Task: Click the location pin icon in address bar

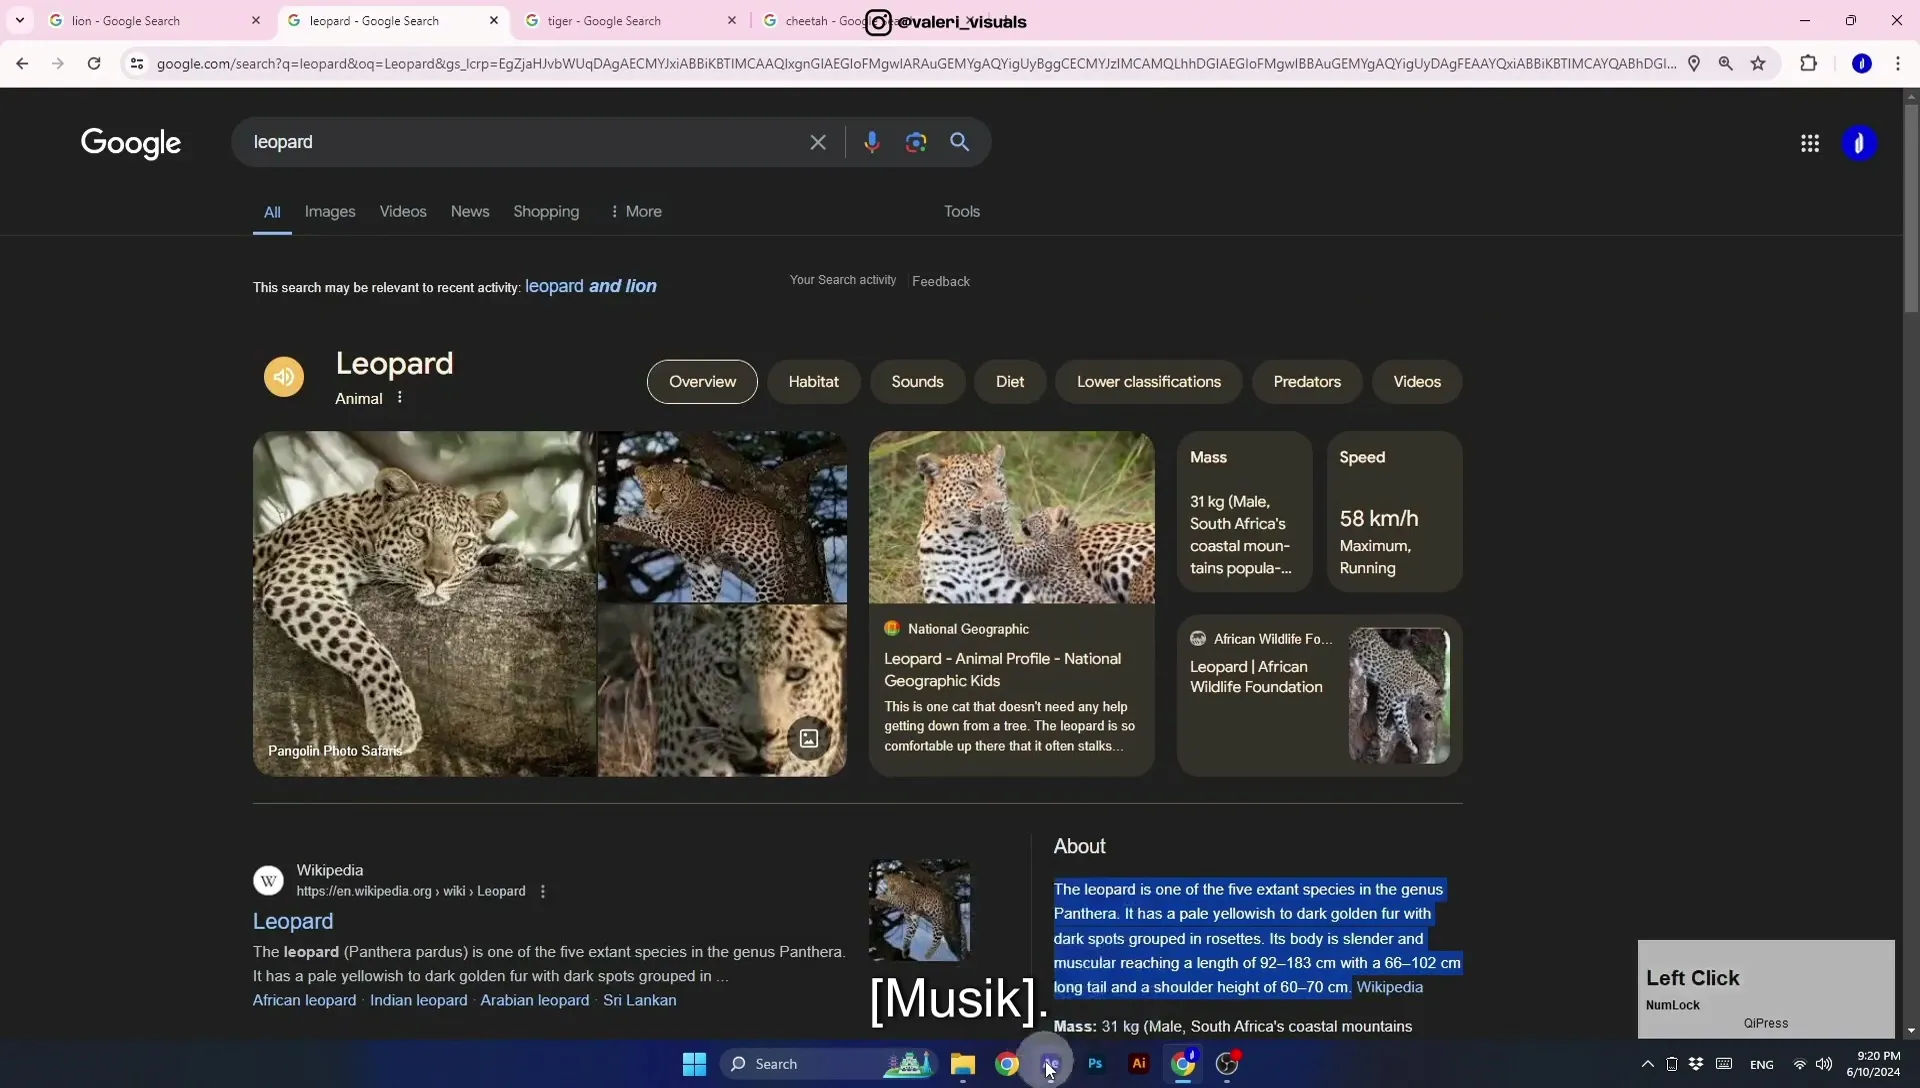Action: [1694, 64]
